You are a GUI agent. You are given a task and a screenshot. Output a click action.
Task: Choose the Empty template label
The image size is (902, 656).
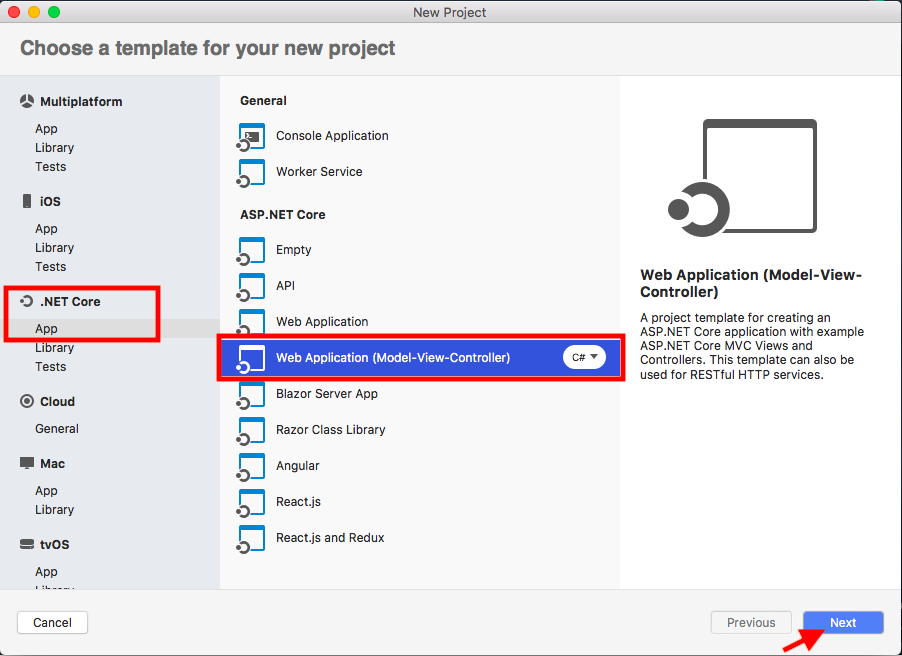point(293,250)
